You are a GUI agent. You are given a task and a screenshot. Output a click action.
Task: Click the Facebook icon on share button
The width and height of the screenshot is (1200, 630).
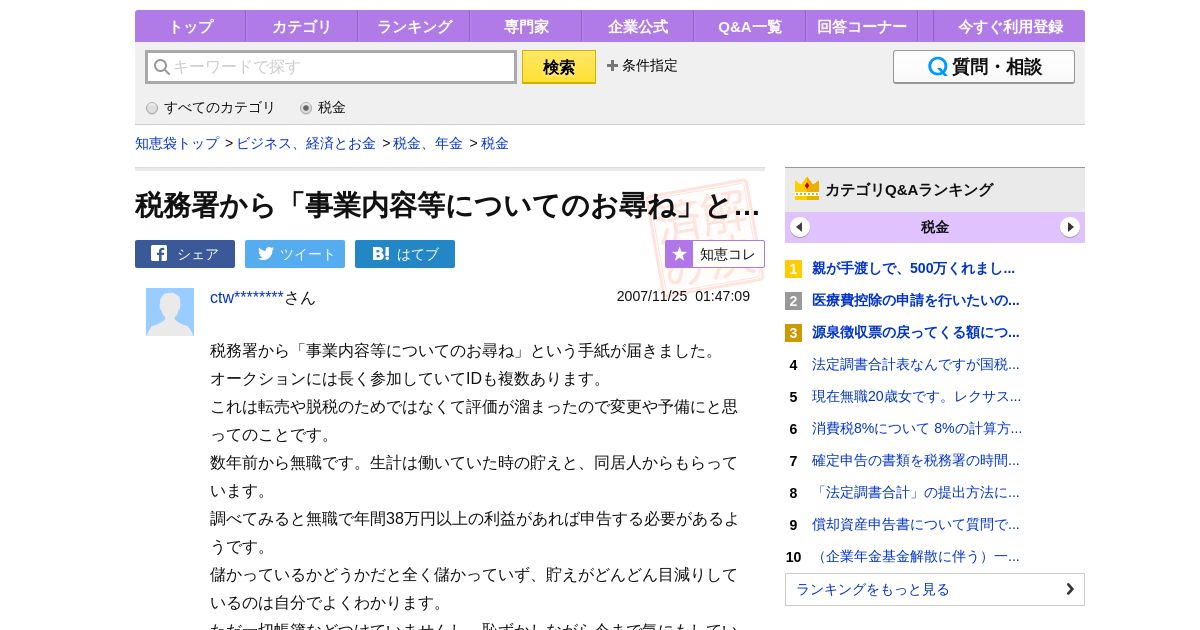[x=159, y=253]
